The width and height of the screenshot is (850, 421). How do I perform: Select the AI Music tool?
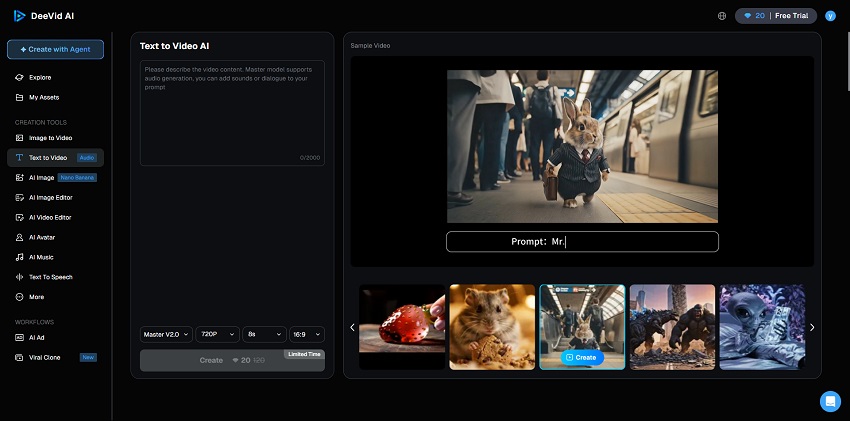click(x=55, y=257)
